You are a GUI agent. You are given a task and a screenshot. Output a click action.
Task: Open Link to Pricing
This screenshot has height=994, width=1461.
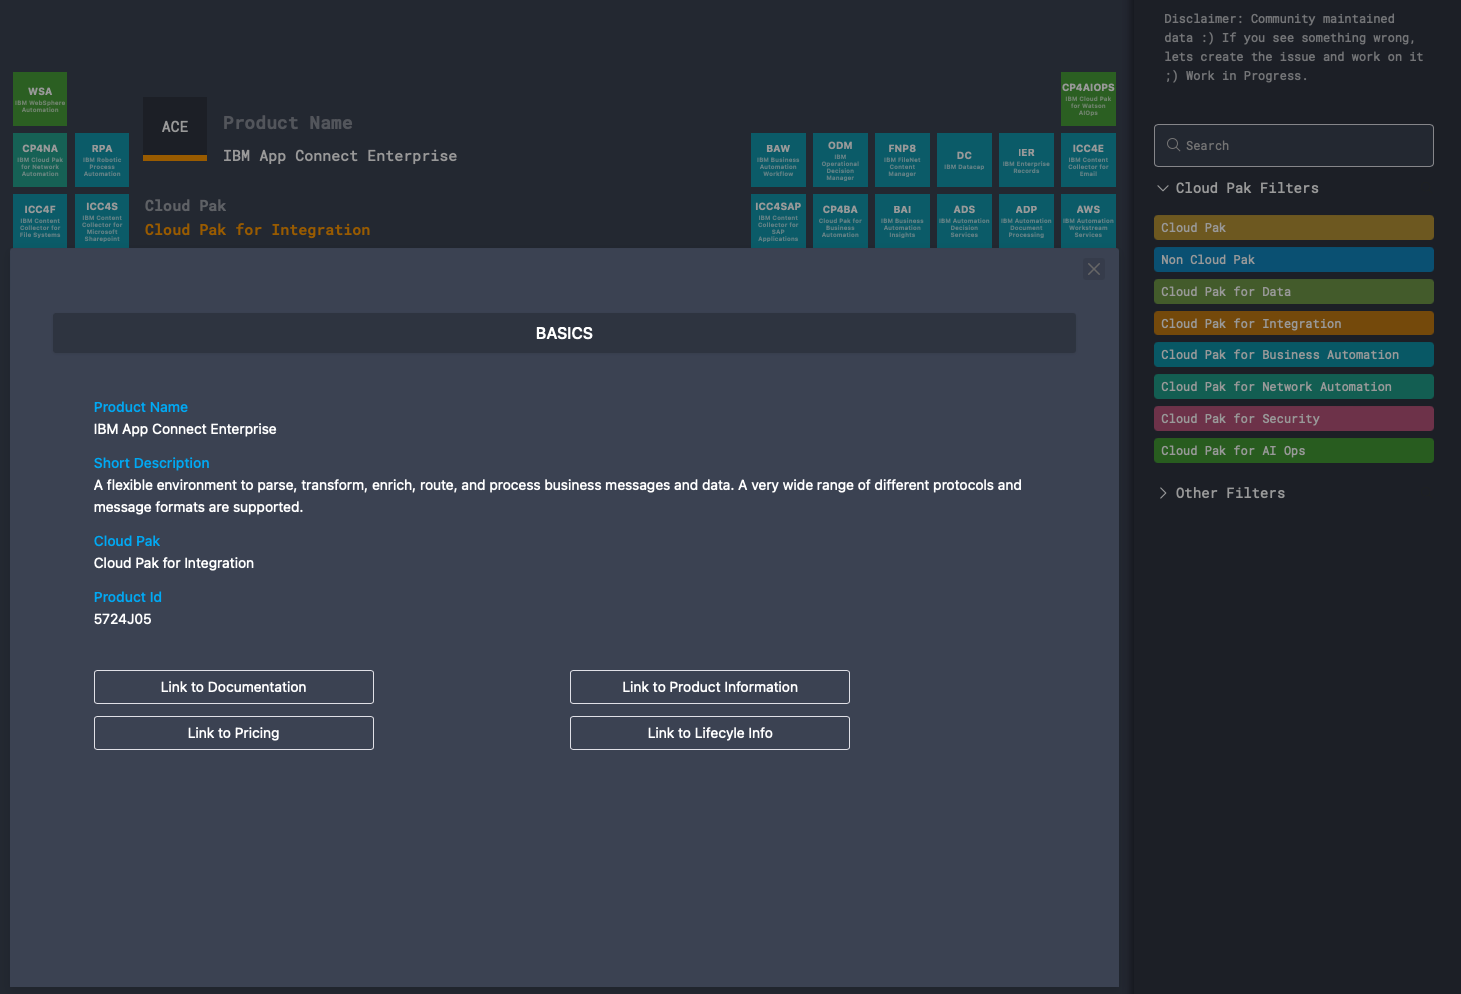point(234,733)
